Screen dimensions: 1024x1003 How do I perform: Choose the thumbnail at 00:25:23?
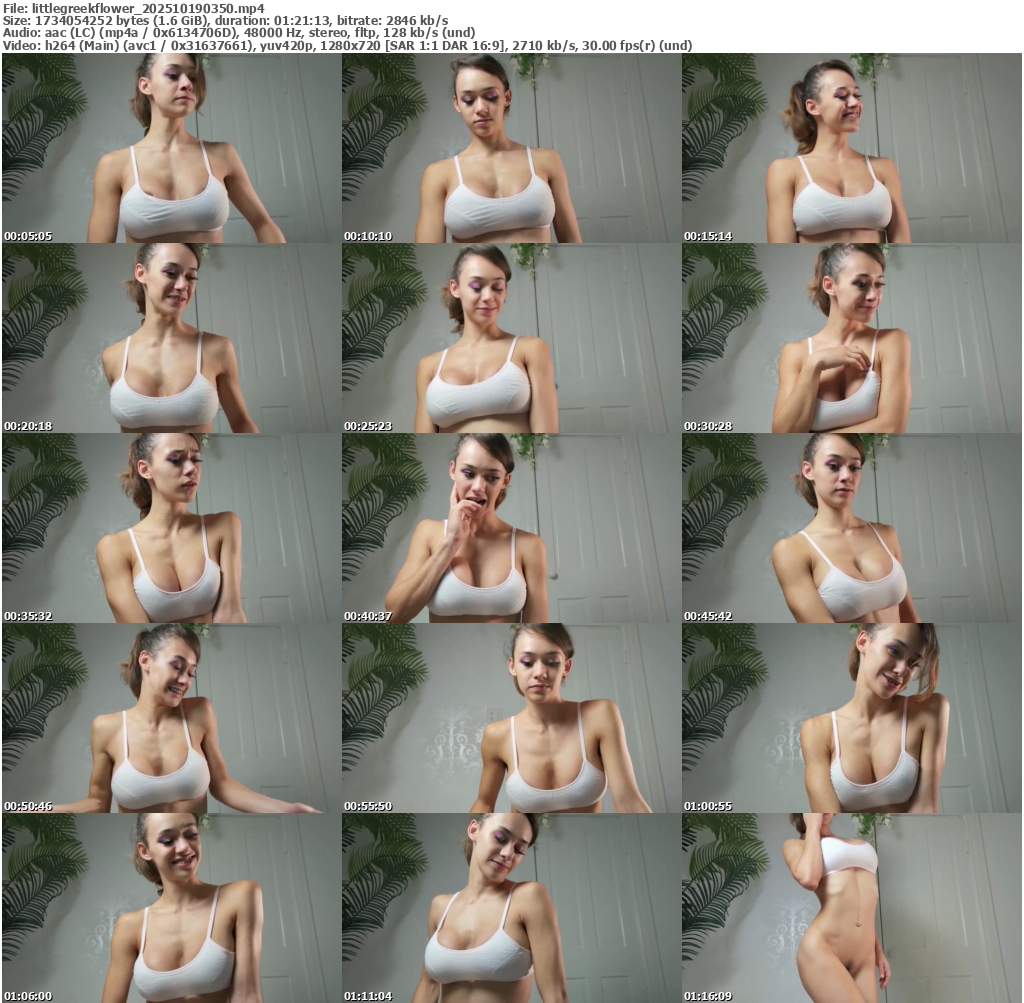click(x=511, y=338)
